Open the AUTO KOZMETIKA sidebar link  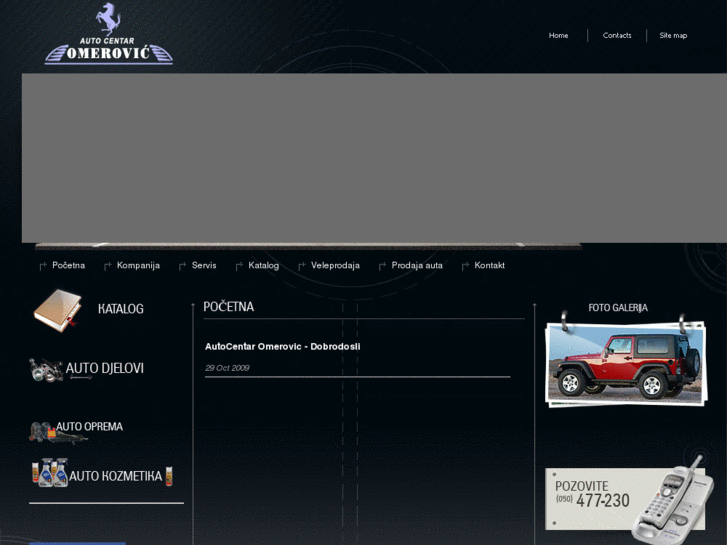click(x=115, y=476)
